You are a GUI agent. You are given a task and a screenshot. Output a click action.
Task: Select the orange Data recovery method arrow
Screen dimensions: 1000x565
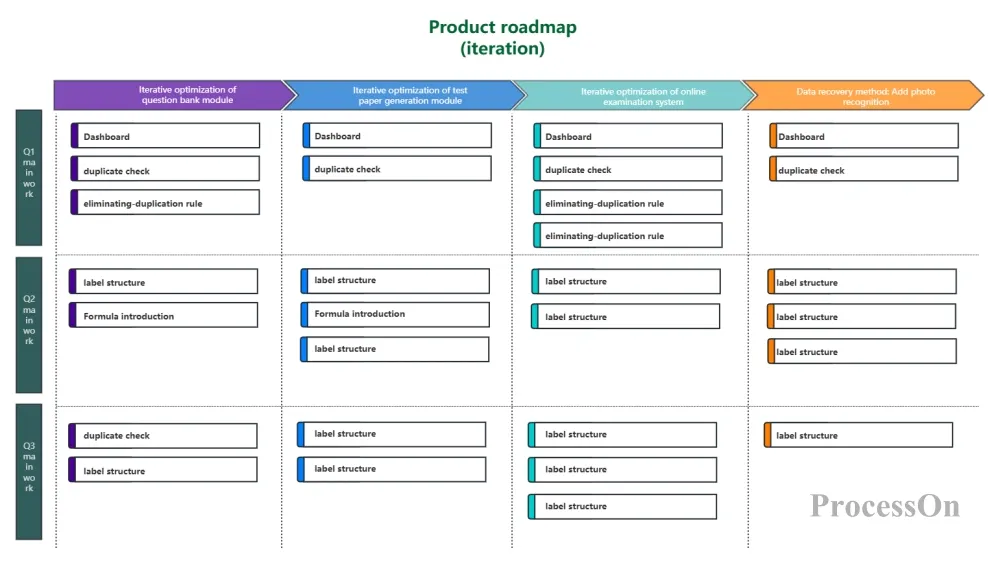(x=862, y=96)
